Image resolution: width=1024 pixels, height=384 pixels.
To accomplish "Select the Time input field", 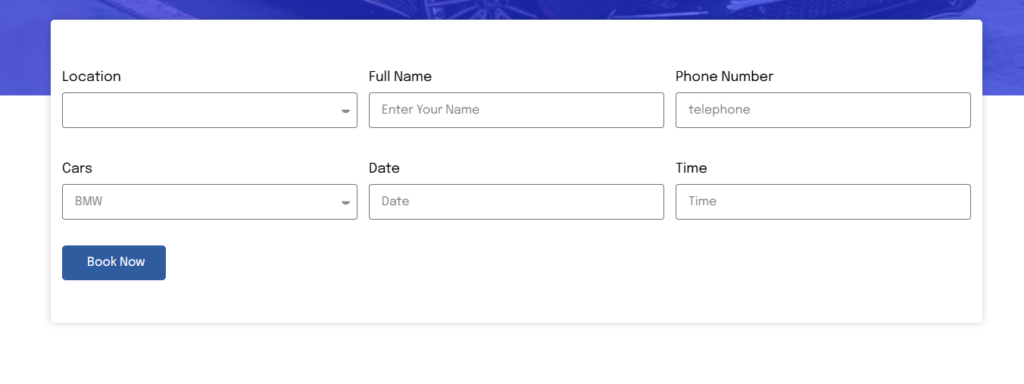I will pyautogui.click(x=823, y=202).
